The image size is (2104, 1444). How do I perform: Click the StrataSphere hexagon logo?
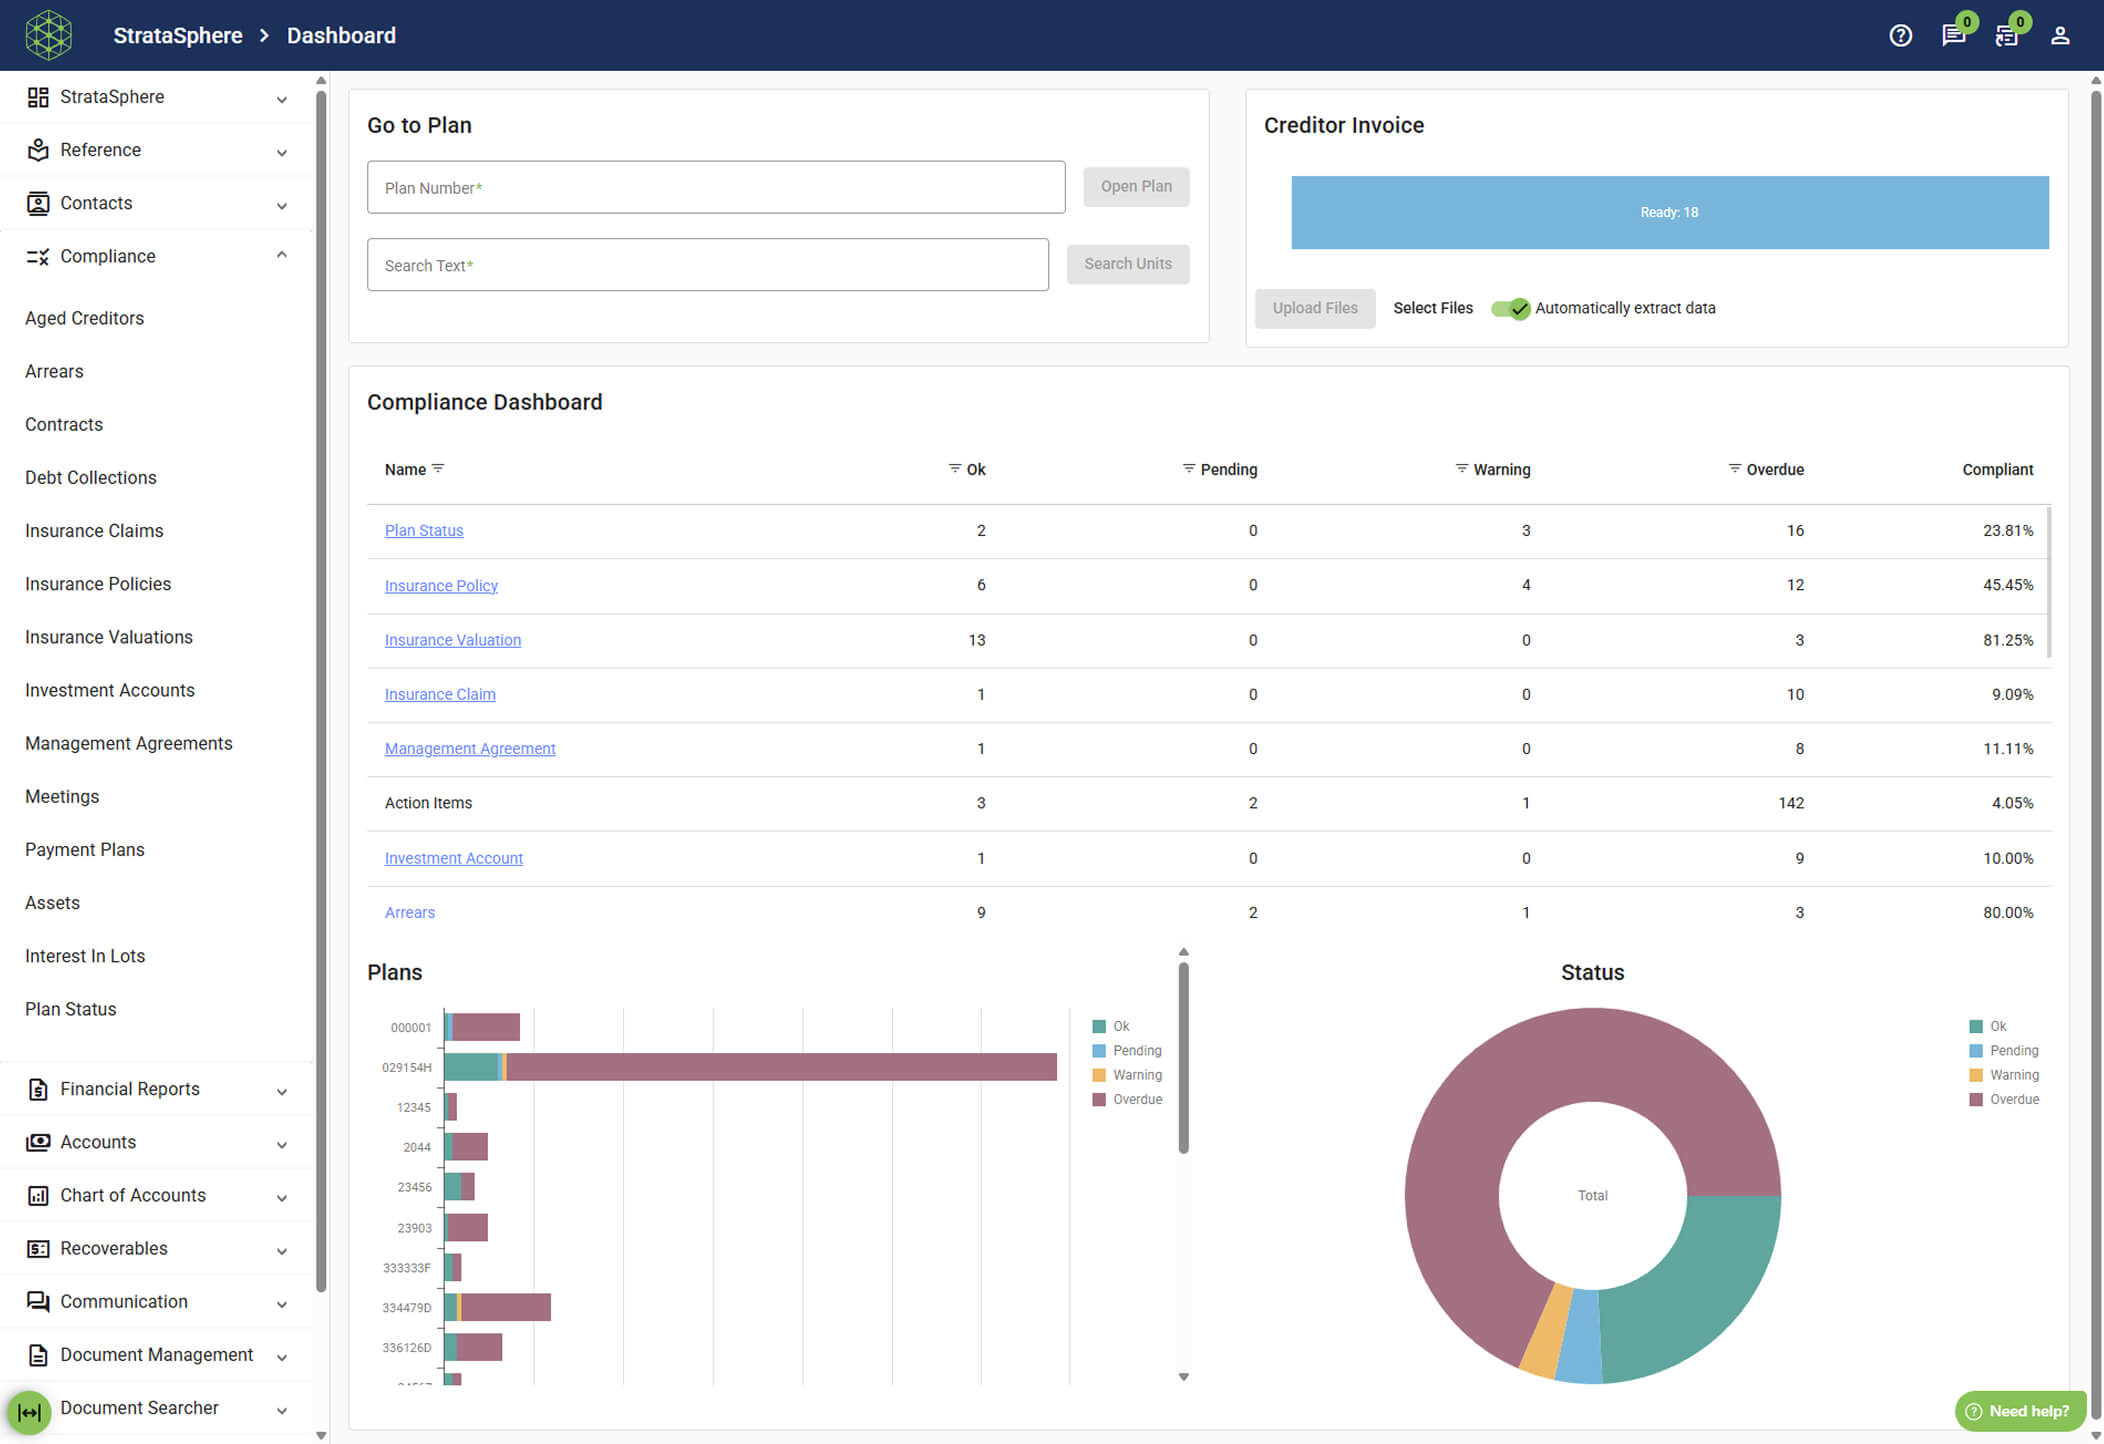point(48,35)
